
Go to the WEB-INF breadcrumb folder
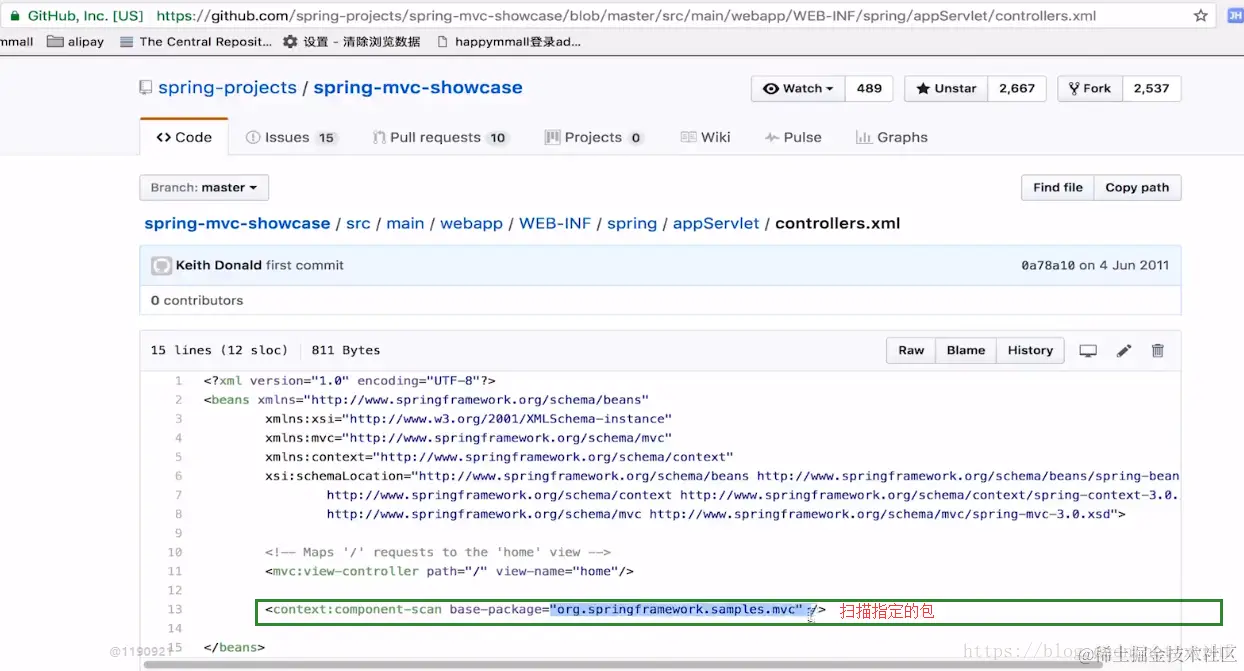(x=555, y=223)
